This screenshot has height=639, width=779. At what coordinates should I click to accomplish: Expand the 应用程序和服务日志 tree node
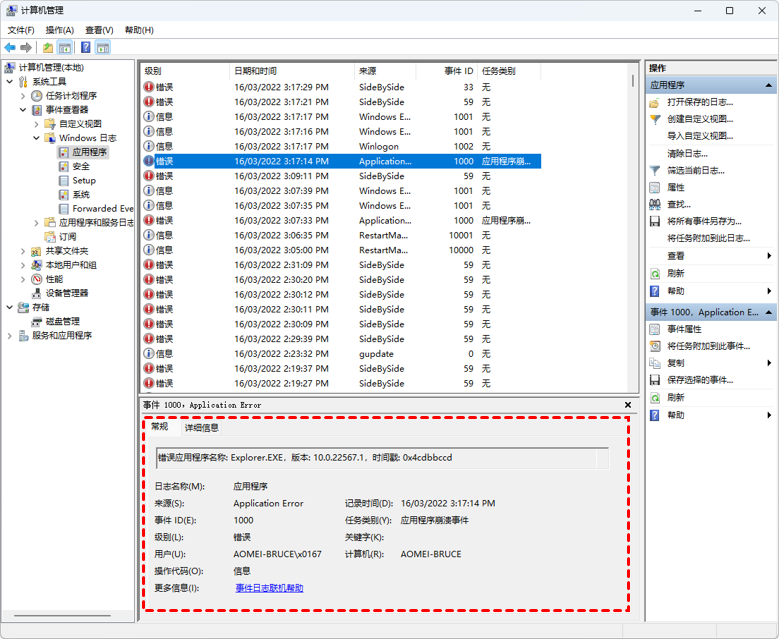tap(37, 223)
